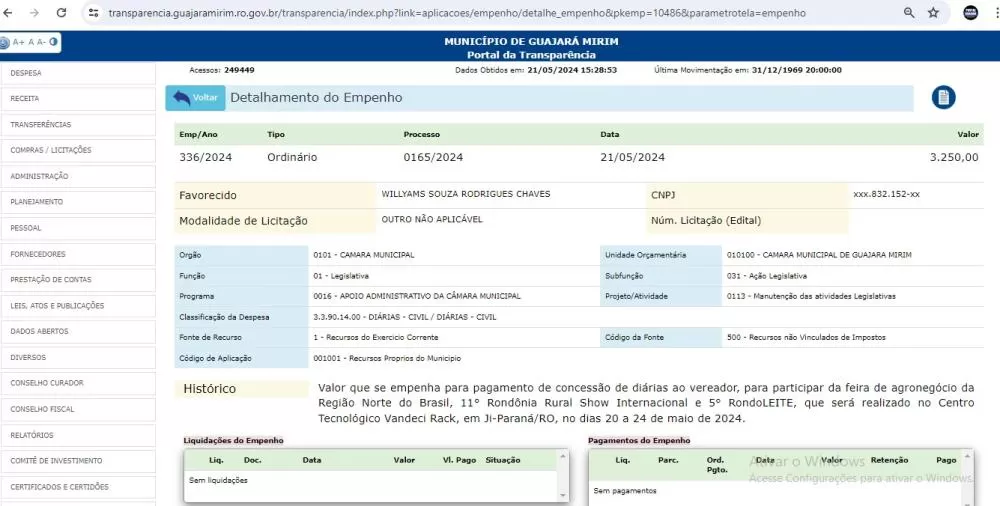
Task: Go back using the browser back arrow
Action: (x=8, y=13)
